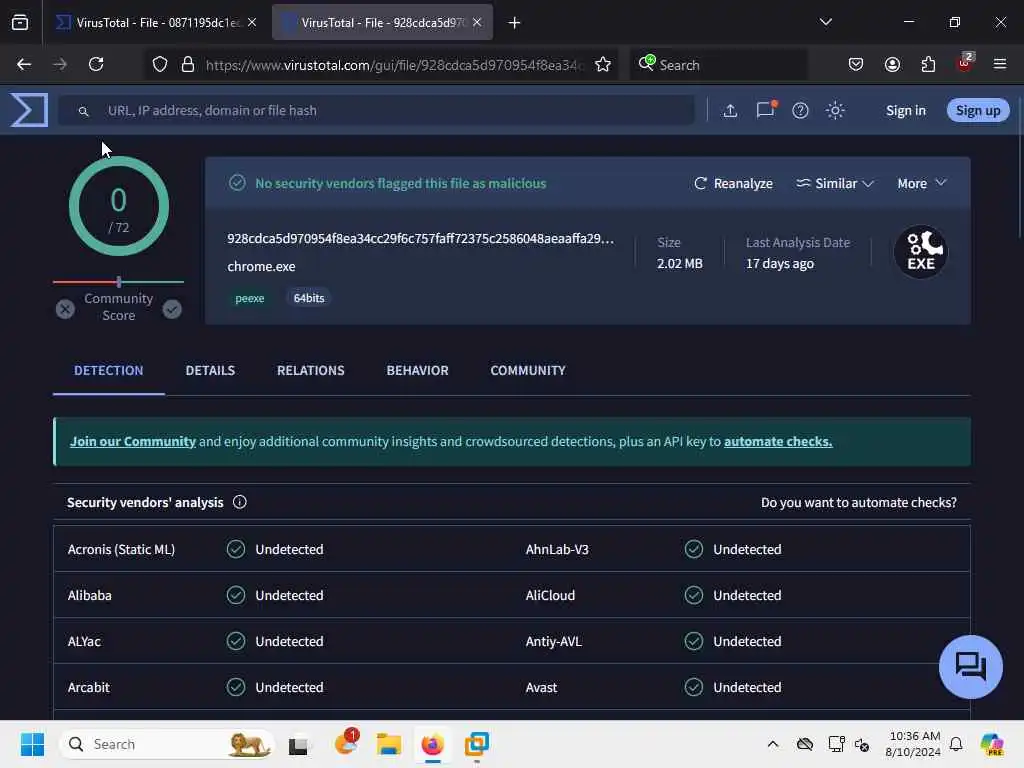Open Firefox hamburger menu

[1000, 64]
